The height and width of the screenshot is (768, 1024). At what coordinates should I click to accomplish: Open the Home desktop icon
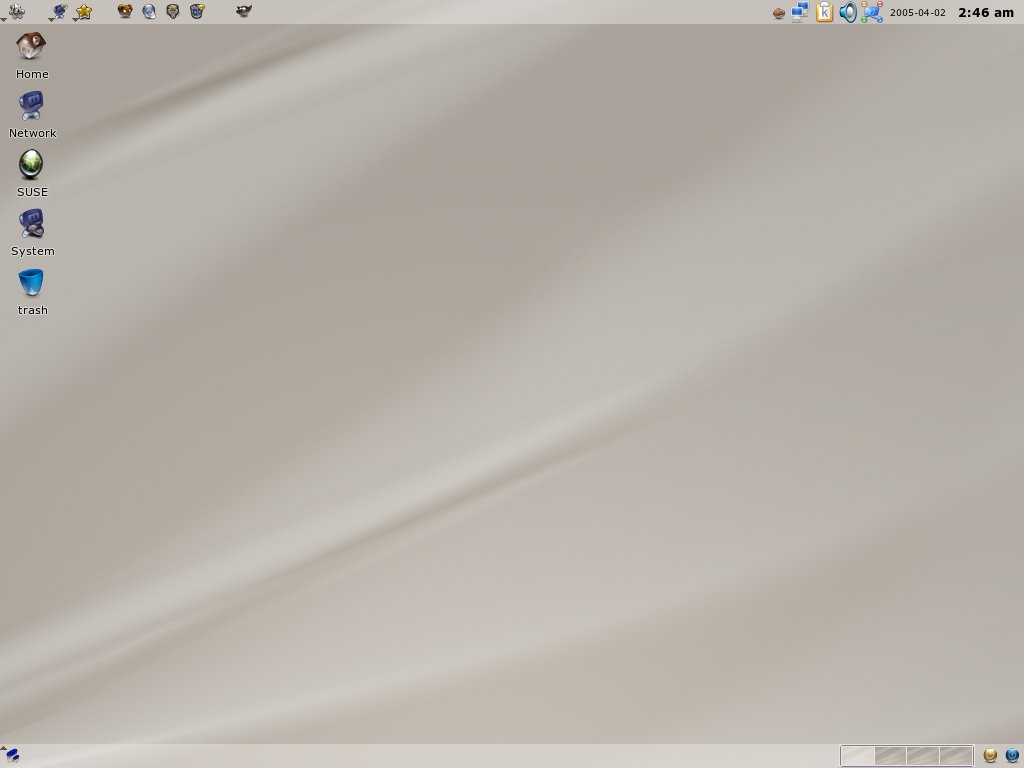31,56
